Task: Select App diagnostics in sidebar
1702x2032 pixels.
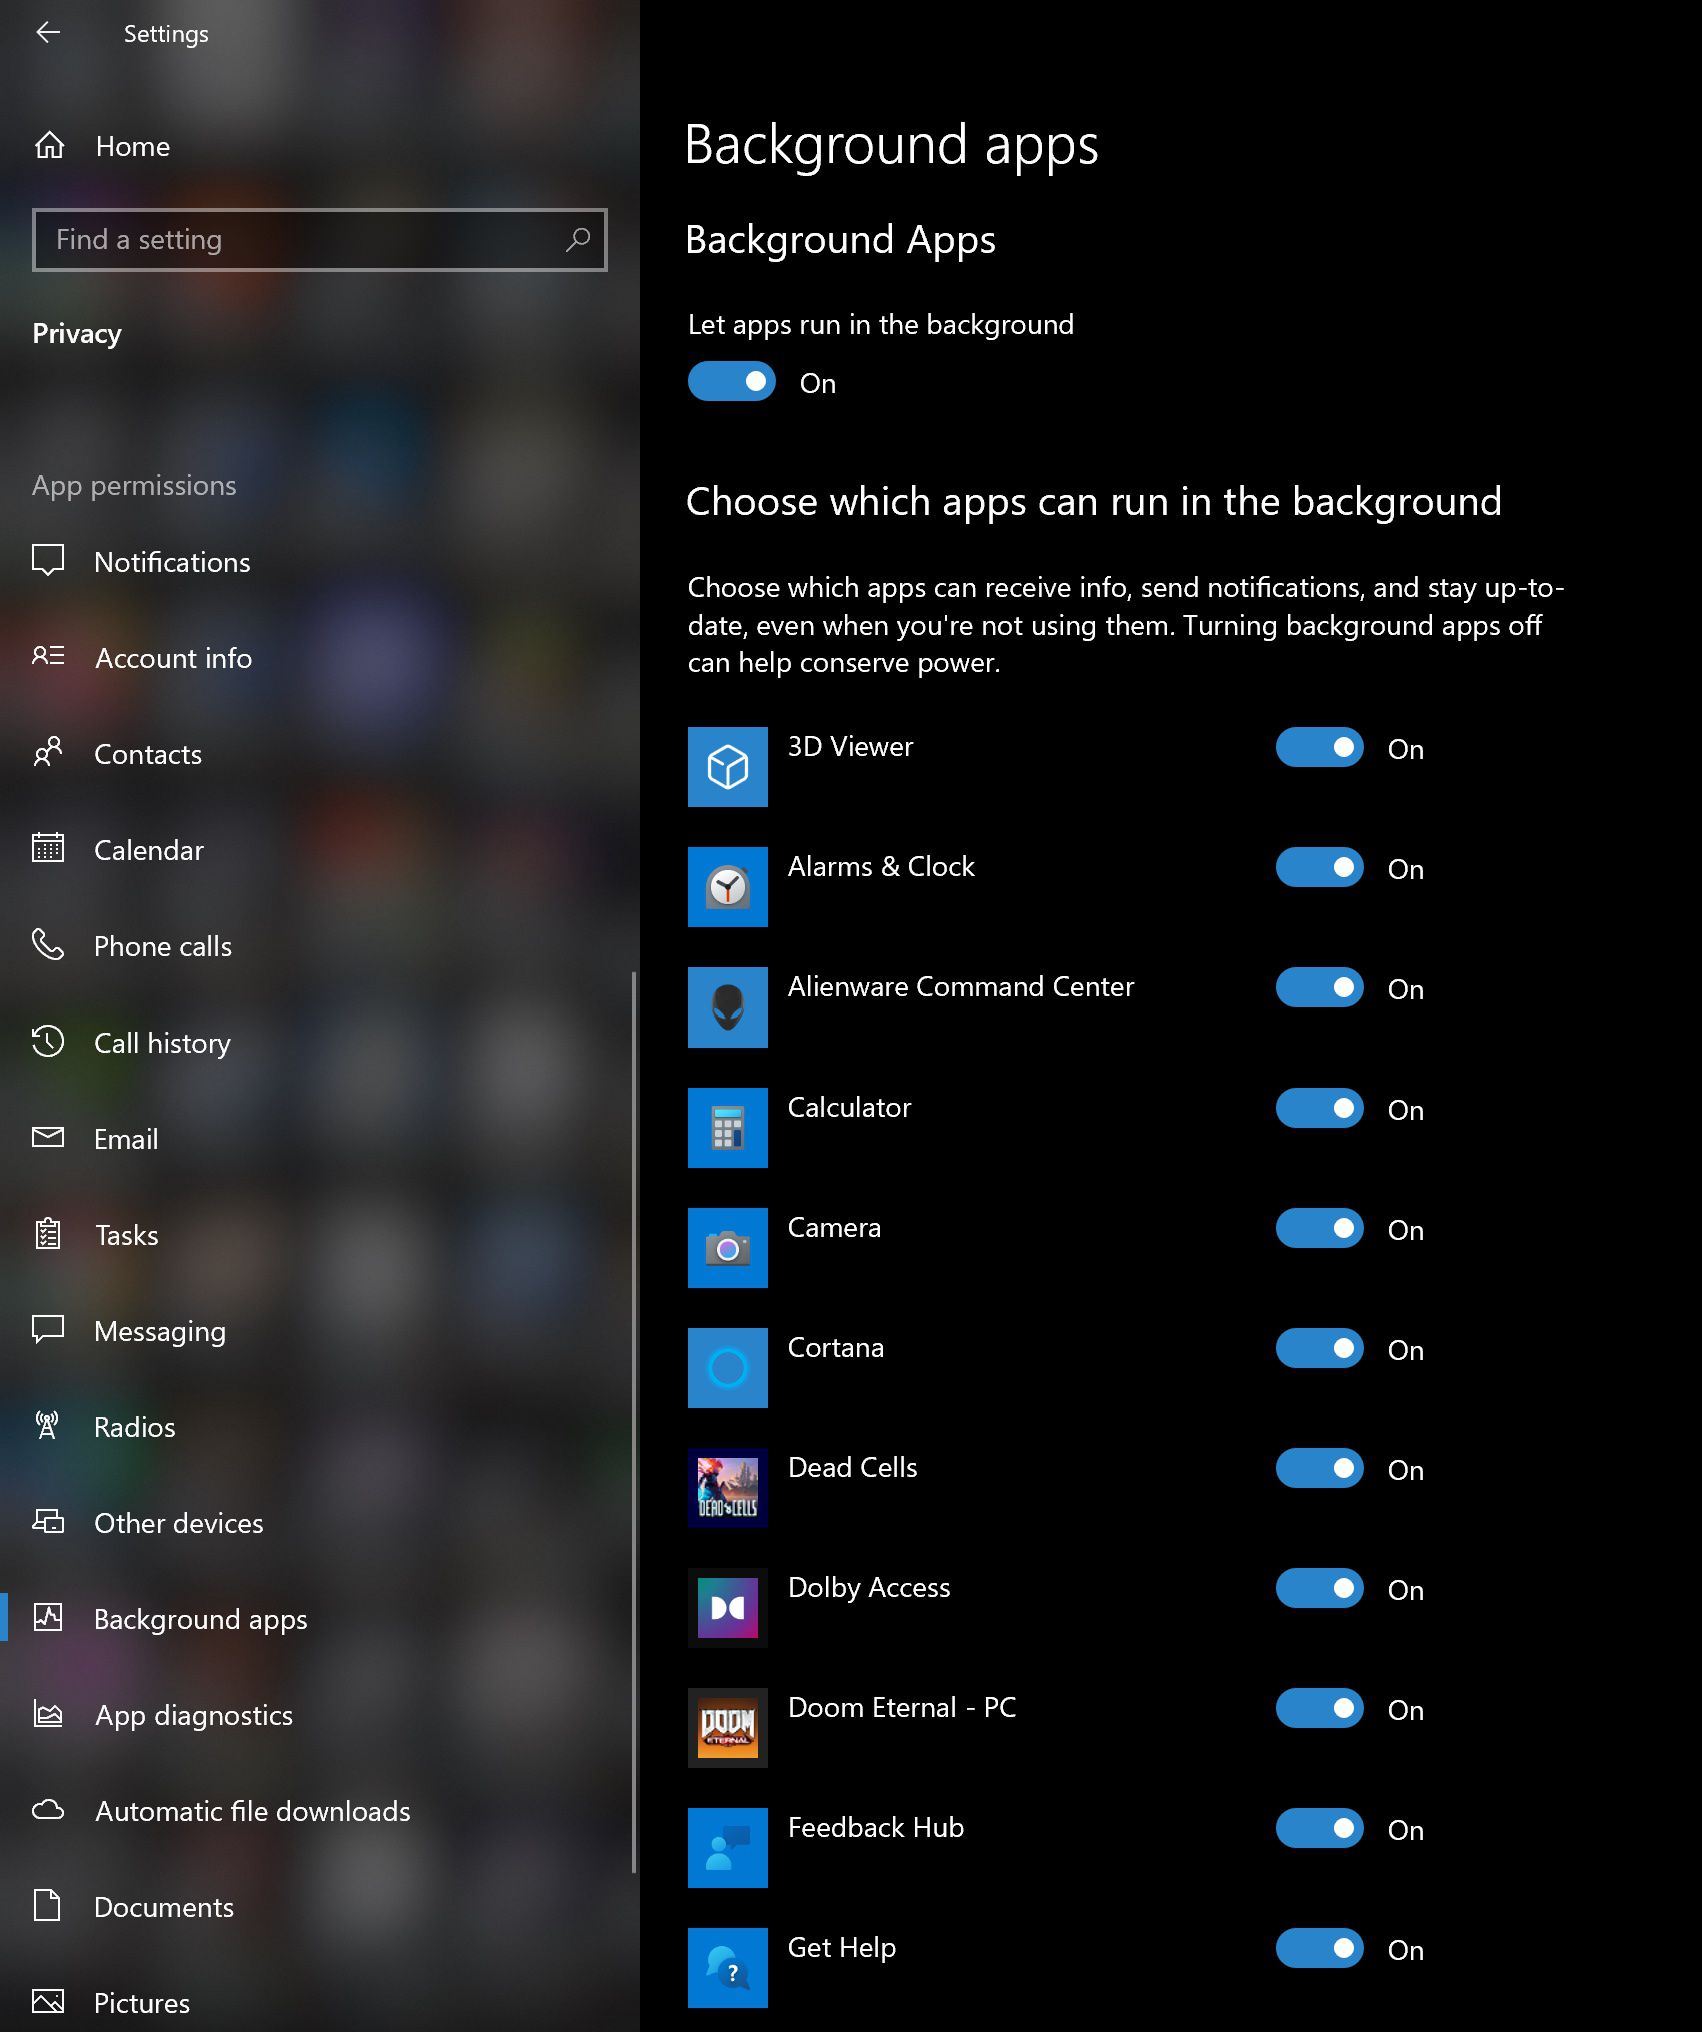Action: (x=193, y=1715)
